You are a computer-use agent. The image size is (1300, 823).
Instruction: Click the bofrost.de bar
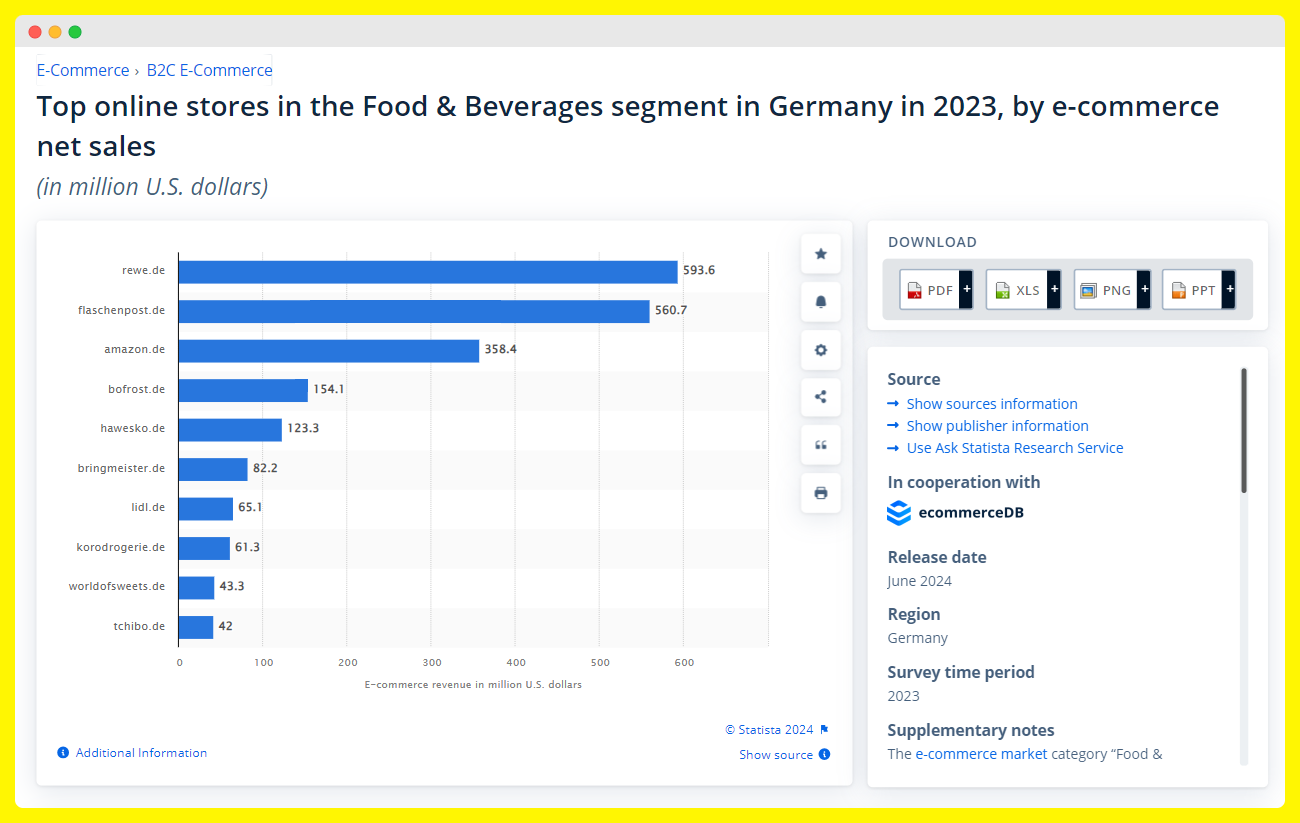243,390
